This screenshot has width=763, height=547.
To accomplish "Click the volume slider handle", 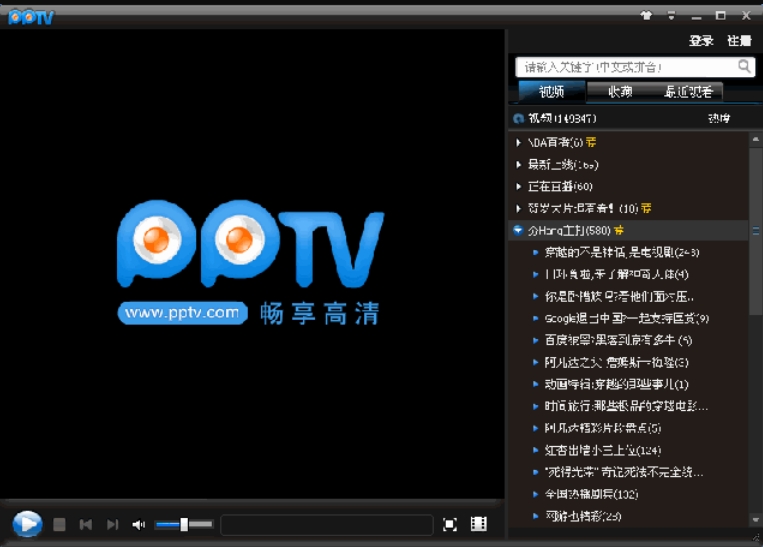I will coord(184,524).
